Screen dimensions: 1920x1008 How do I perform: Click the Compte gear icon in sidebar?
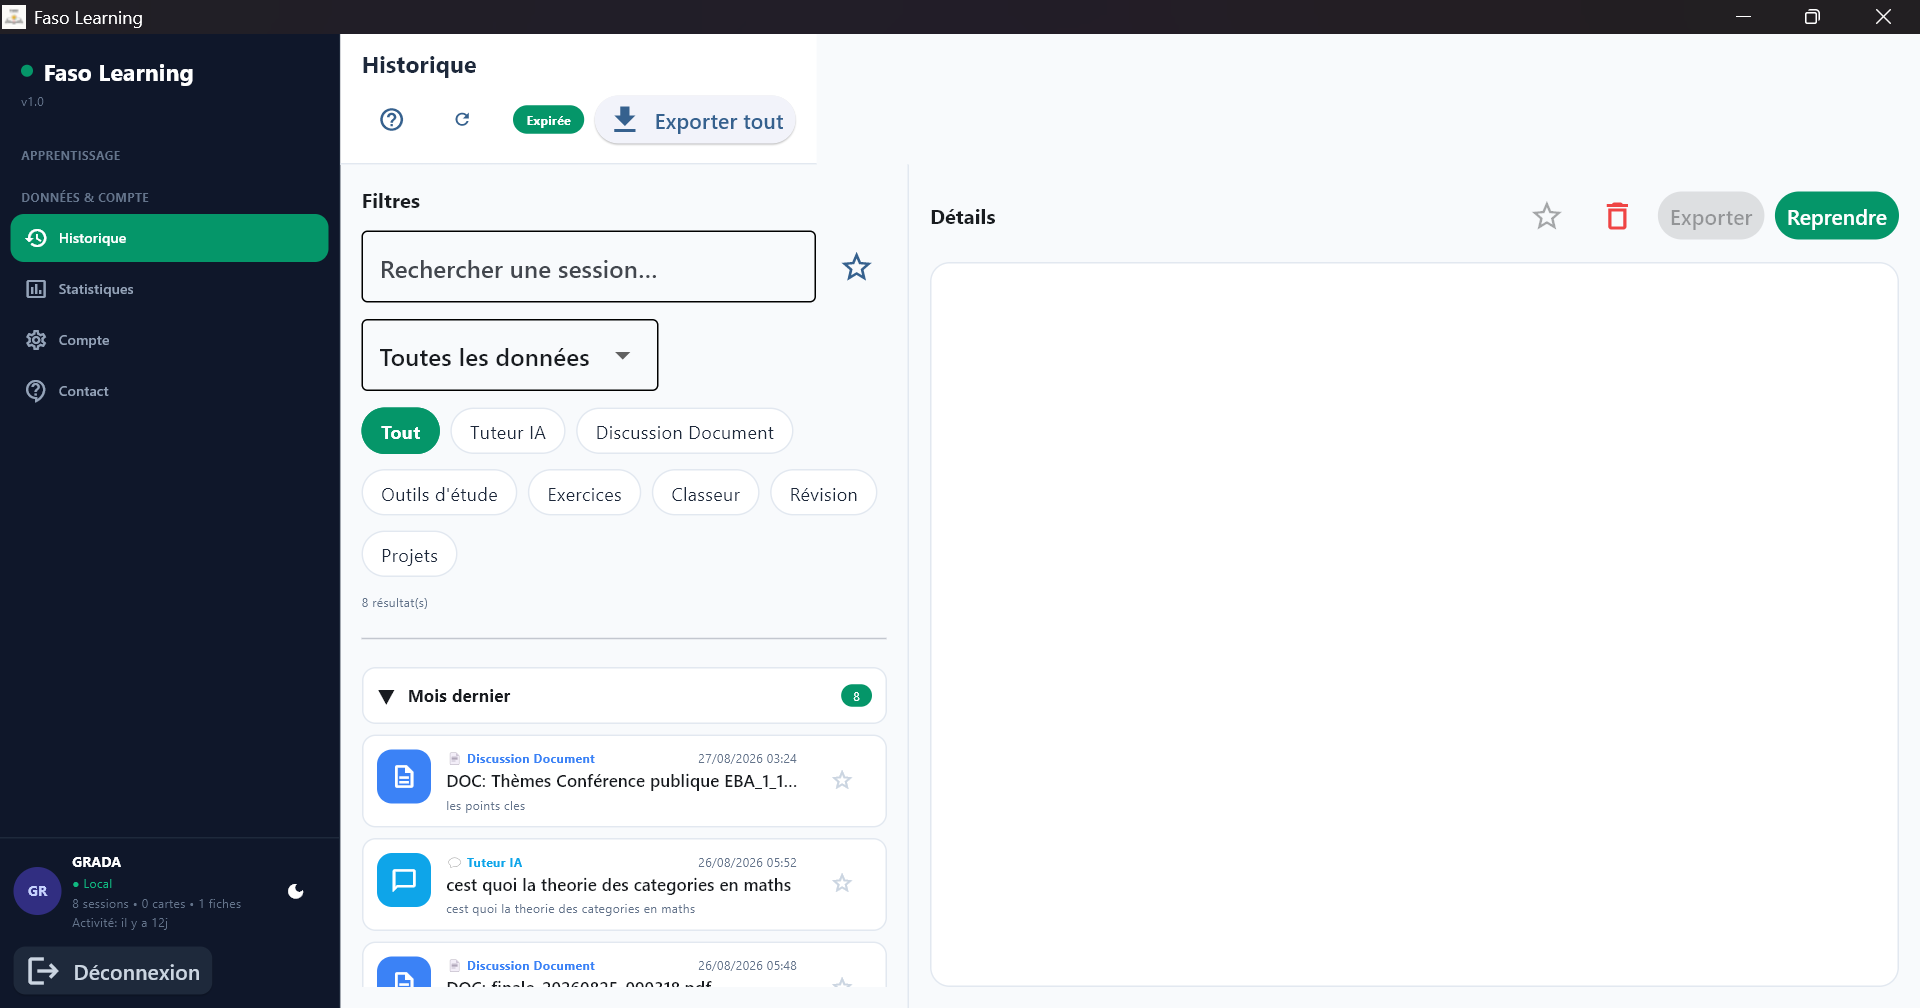(36, 340)
